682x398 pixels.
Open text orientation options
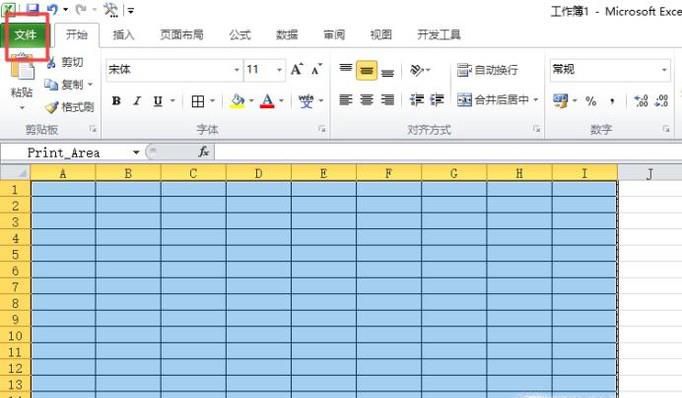click(x=419, y=70)
